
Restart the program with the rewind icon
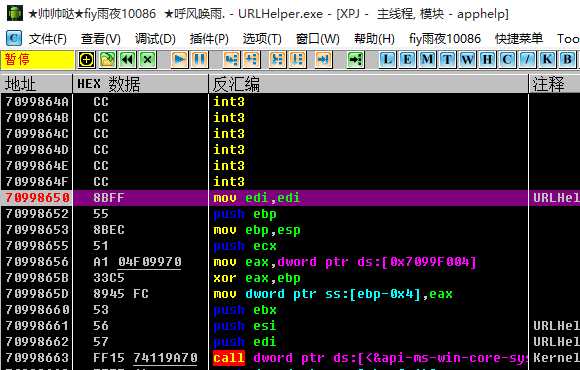[x=128, y=60]
